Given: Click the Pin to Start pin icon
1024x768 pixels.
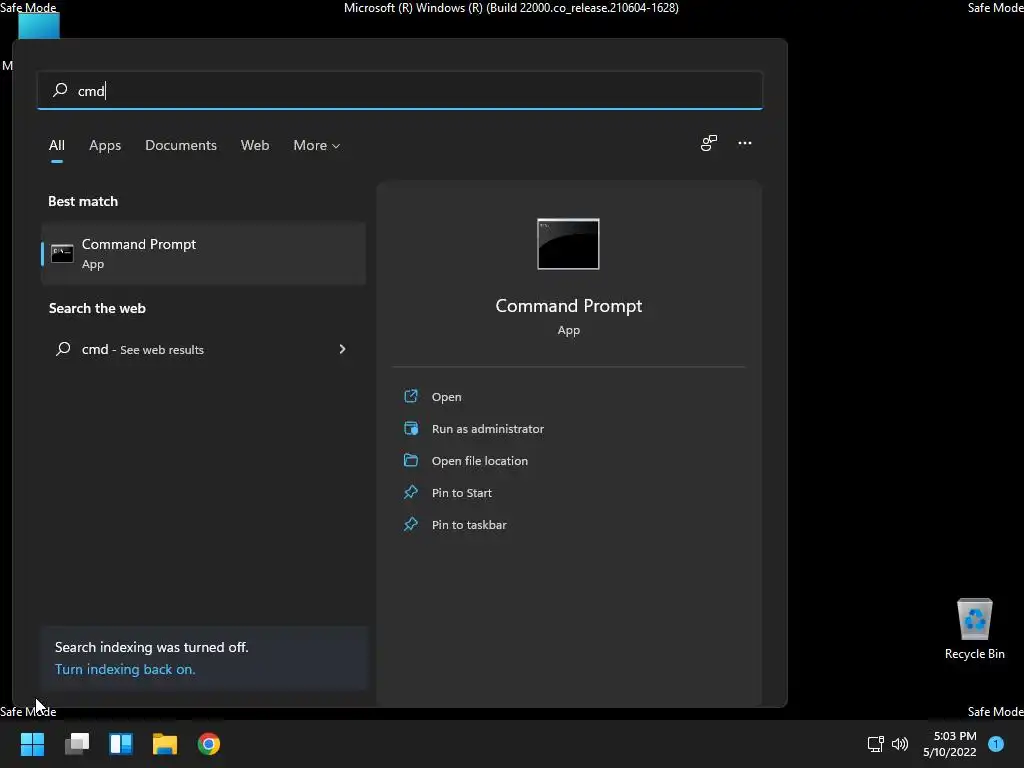Looking at the screenshot, I should point(411,492).
